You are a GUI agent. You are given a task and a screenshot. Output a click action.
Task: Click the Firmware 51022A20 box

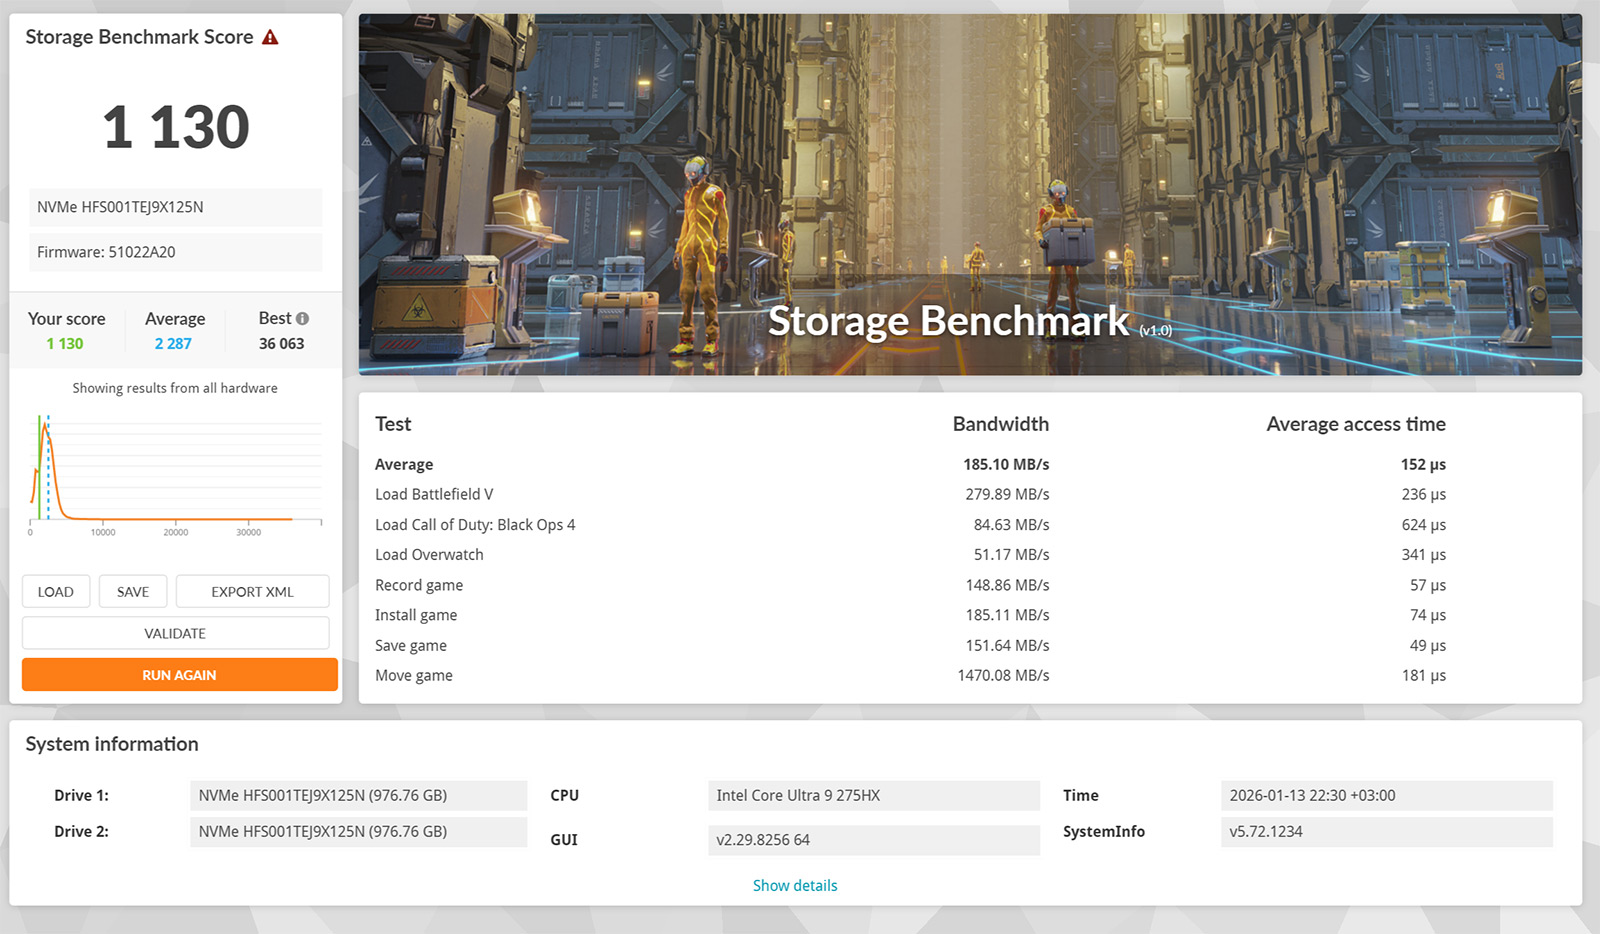click(175, 253)
